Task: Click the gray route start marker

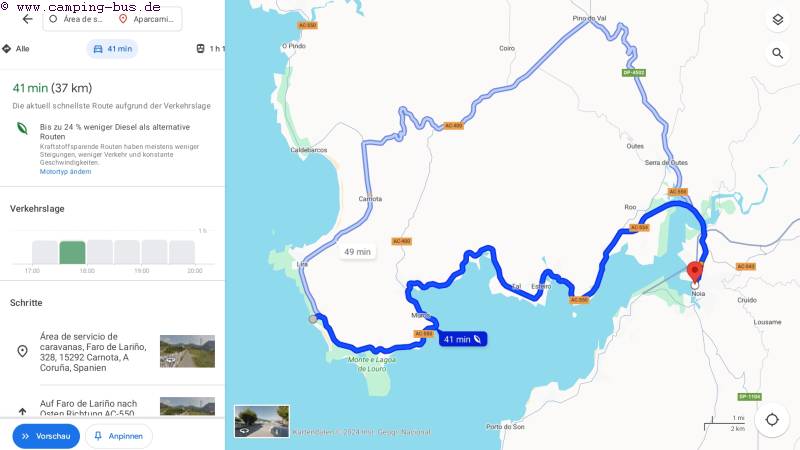Action: 313,319
